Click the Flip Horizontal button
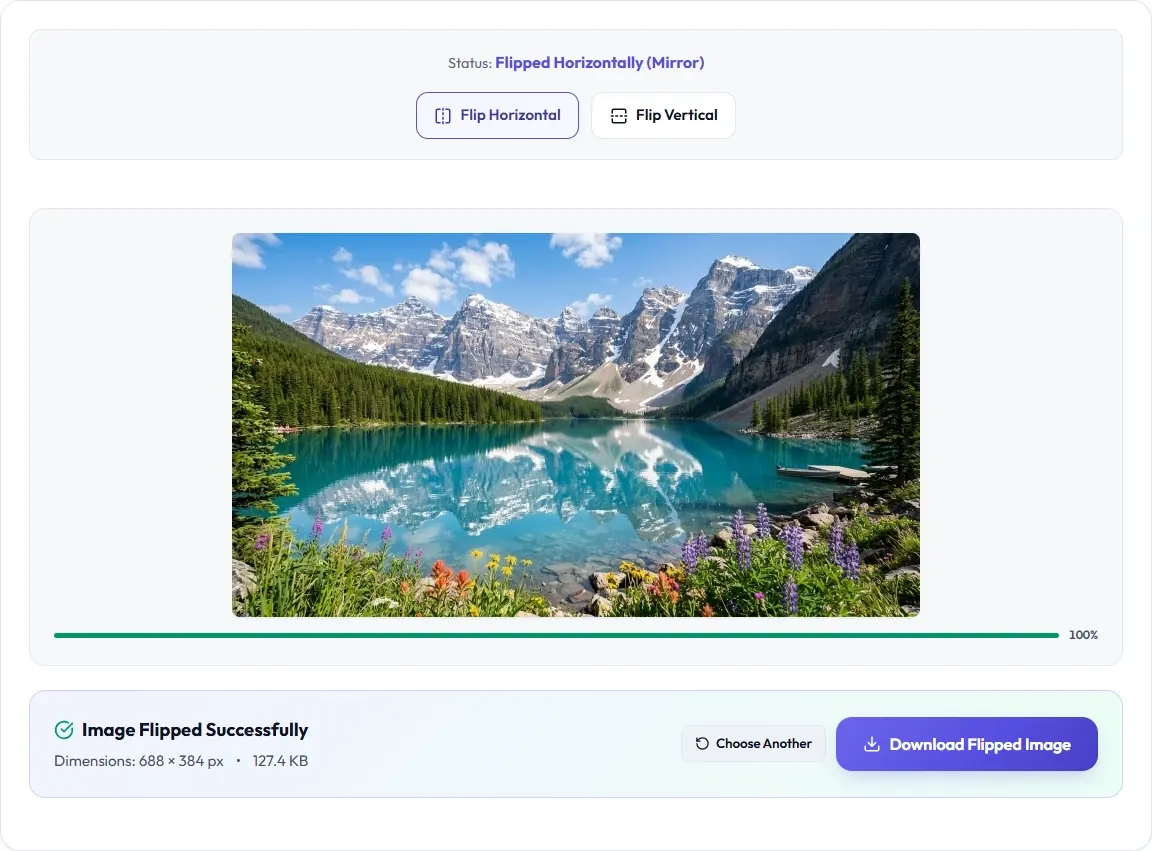The image size is (1152, 851). click(497, 115)
